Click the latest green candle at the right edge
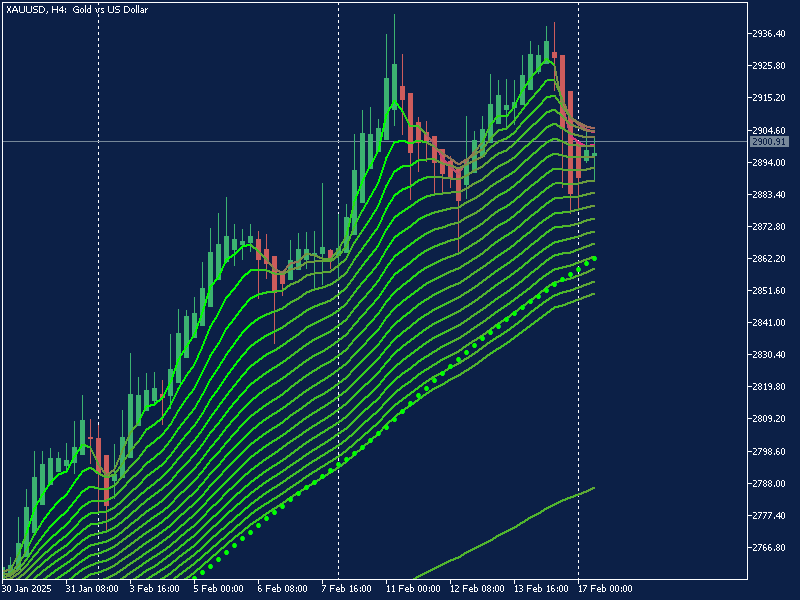The width and height of the screenshot is (800, 600). (x=594, y=155)
